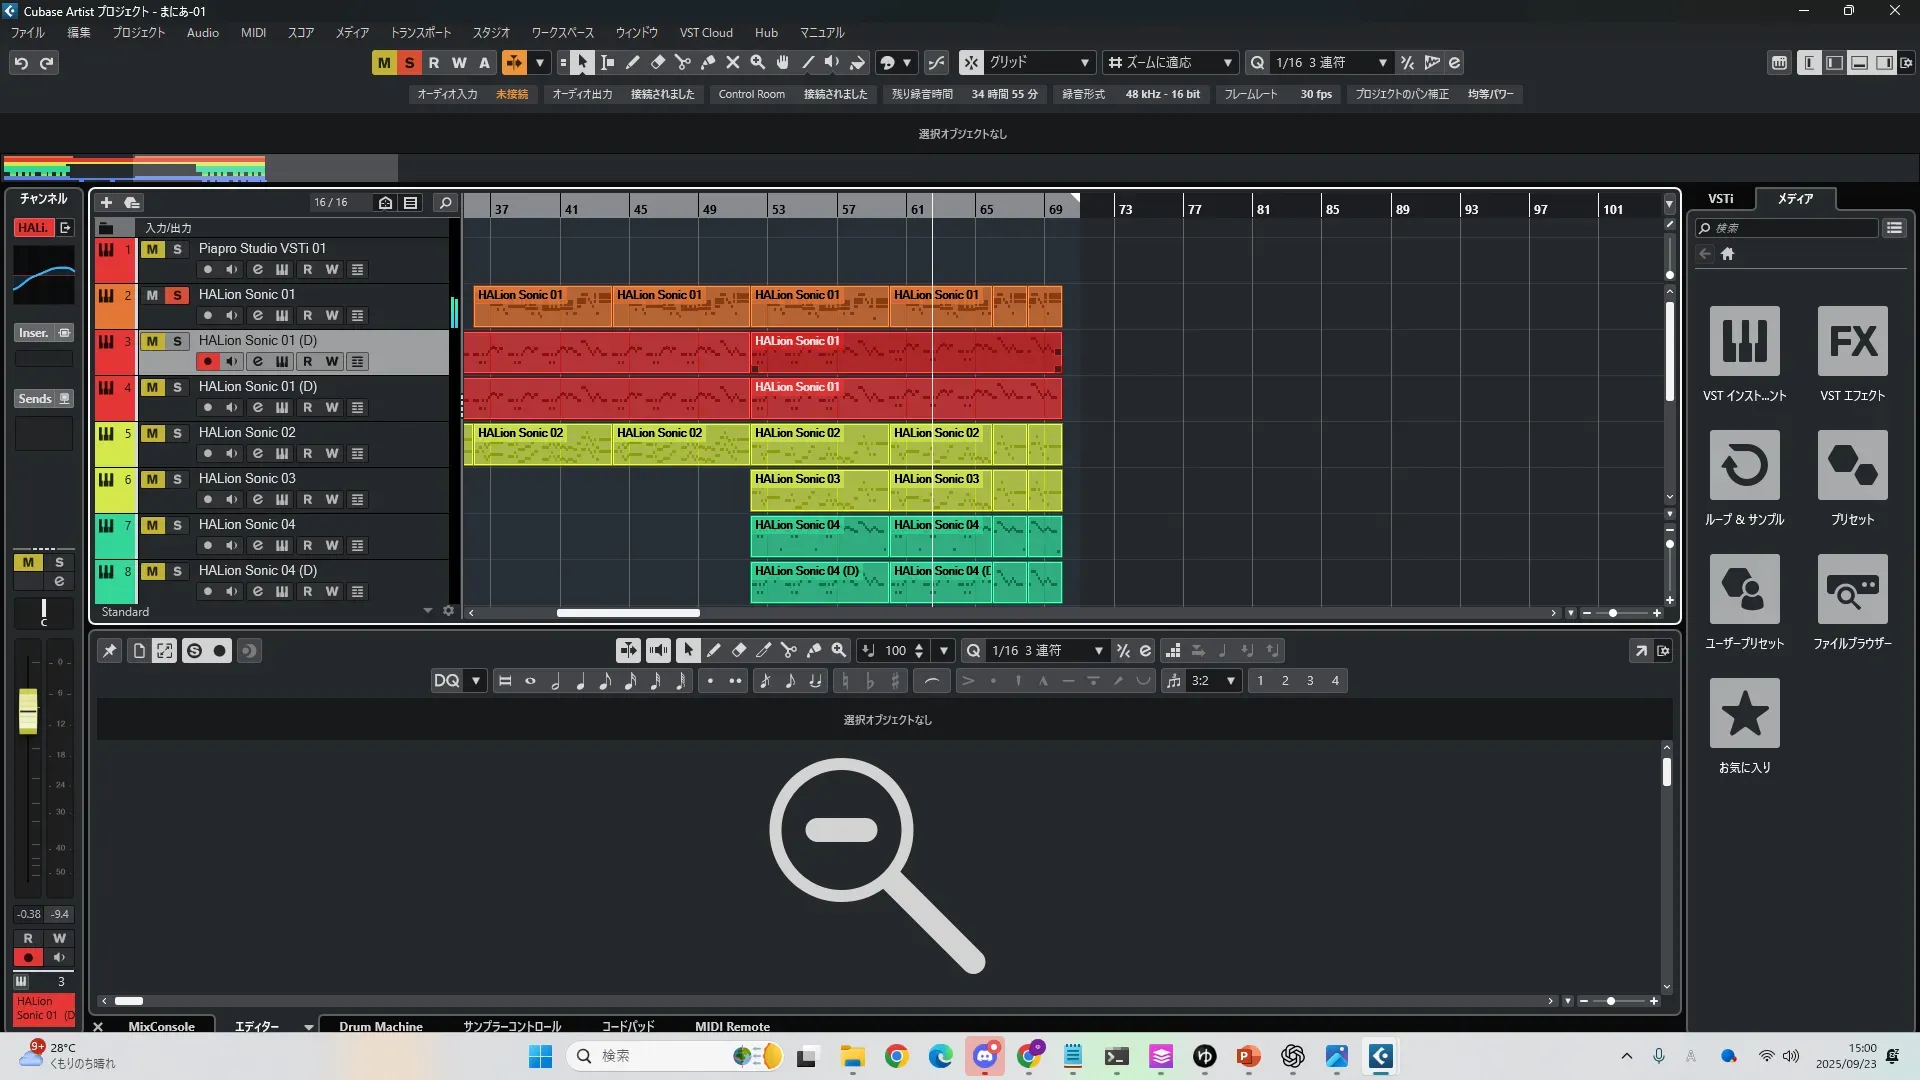Toggle solo on HALion Sonic 01 track
This screenshot has height=1080, width=1920.
177,295
